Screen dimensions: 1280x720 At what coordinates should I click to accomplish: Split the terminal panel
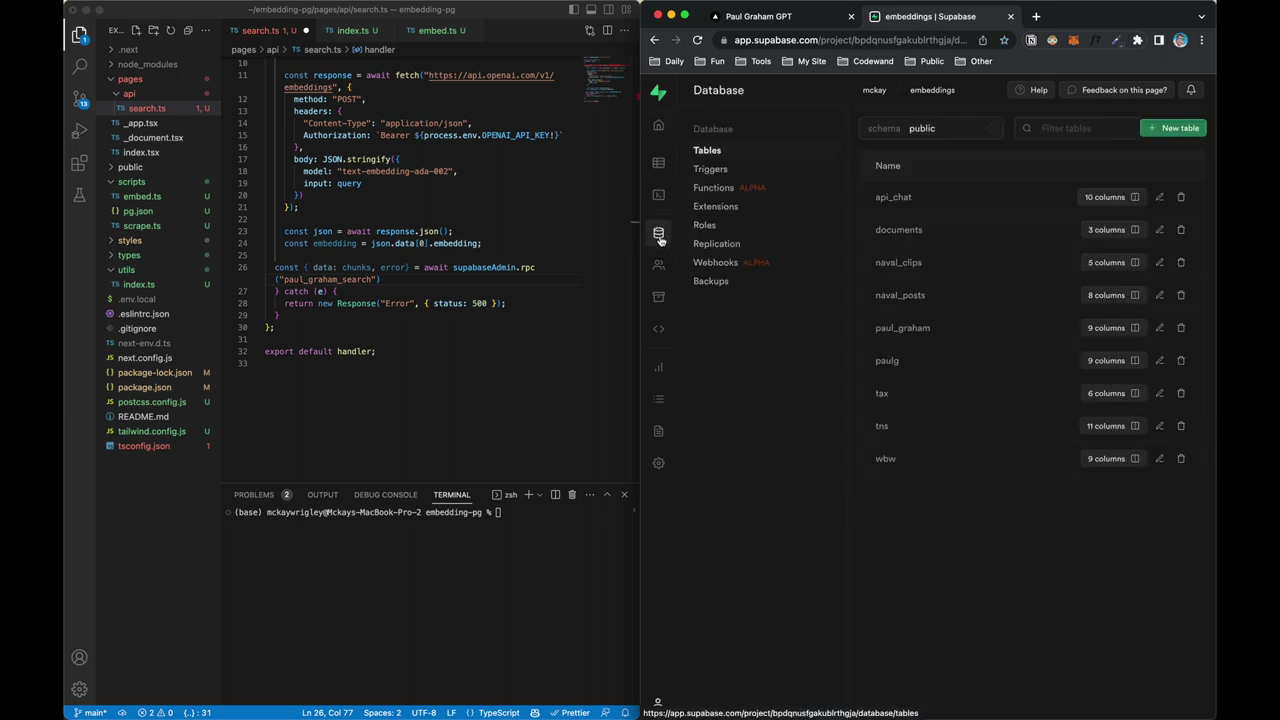555,495
